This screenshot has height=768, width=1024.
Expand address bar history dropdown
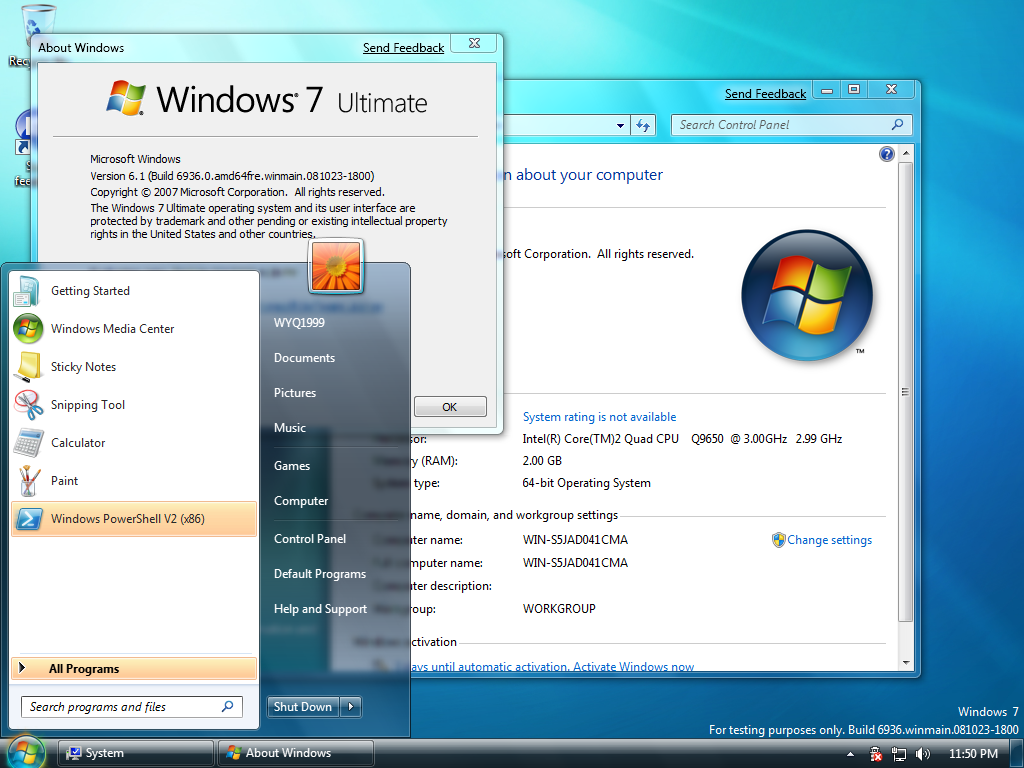620,125
